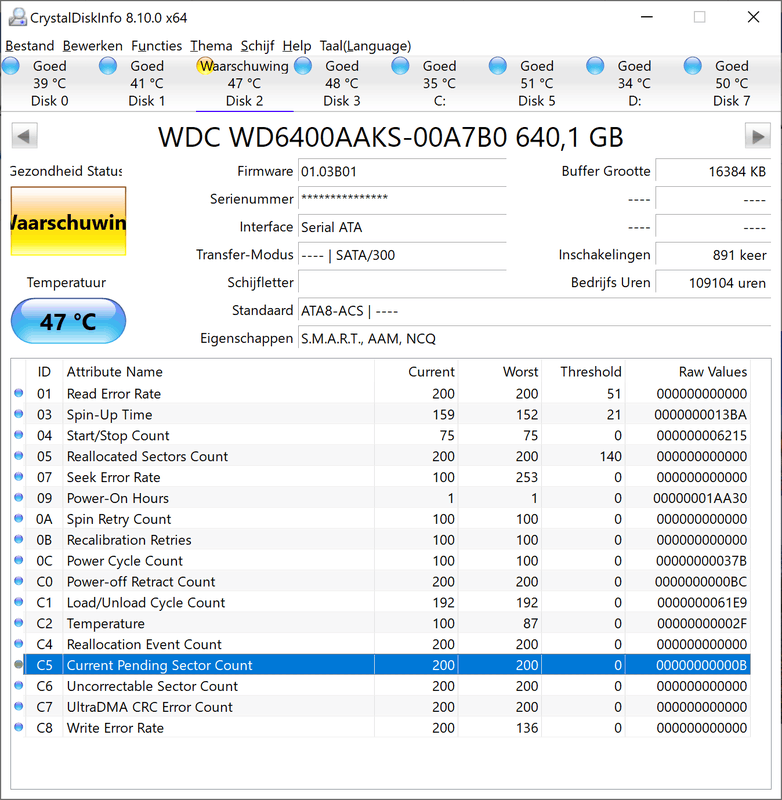Viewport: 782px width, 800px height.
Task: Click status dot for Power-off Retract Count
Action: point(19,581)
